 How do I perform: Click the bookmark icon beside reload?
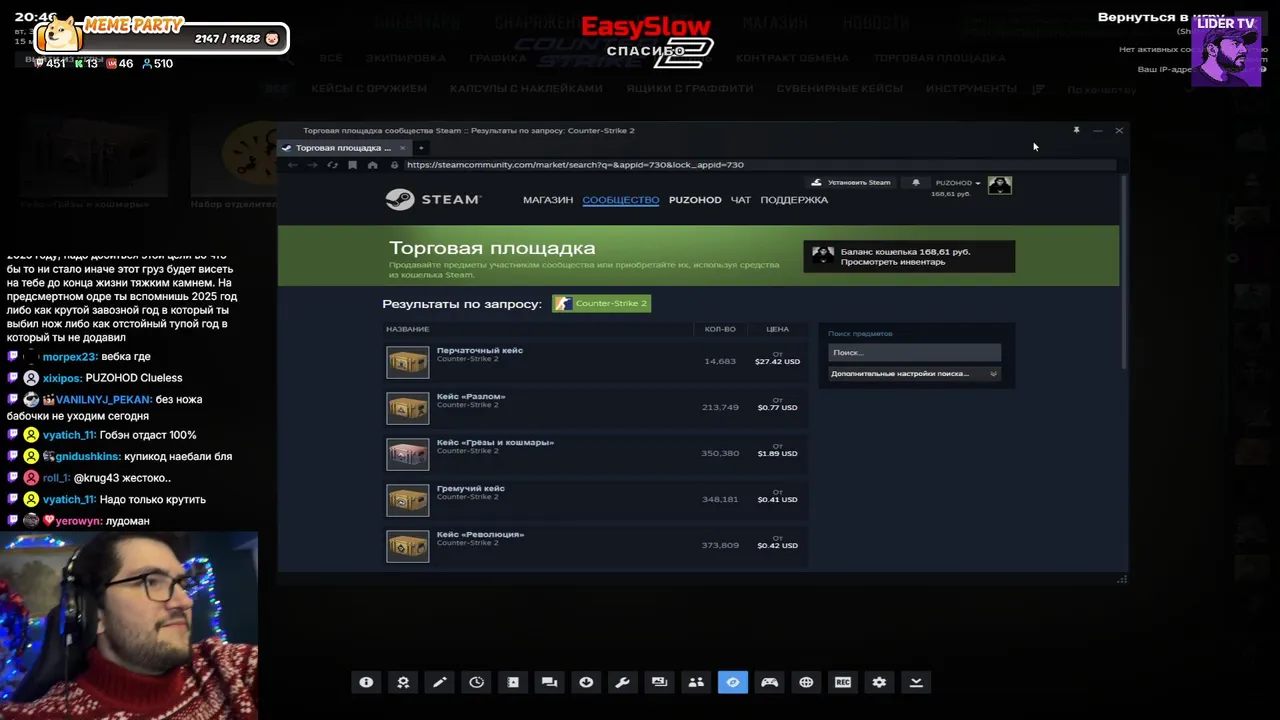[352, 165]
